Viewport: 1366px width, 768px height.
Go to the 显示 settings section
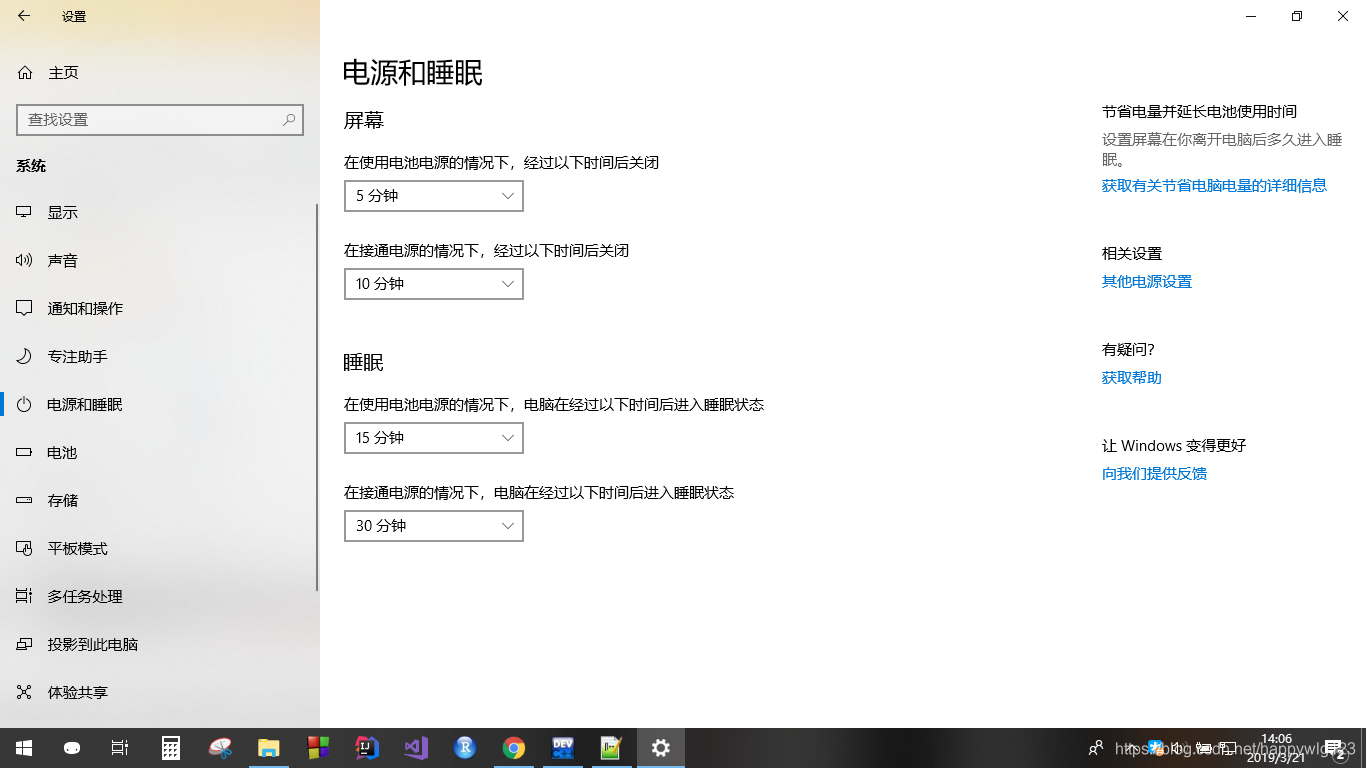62,211
